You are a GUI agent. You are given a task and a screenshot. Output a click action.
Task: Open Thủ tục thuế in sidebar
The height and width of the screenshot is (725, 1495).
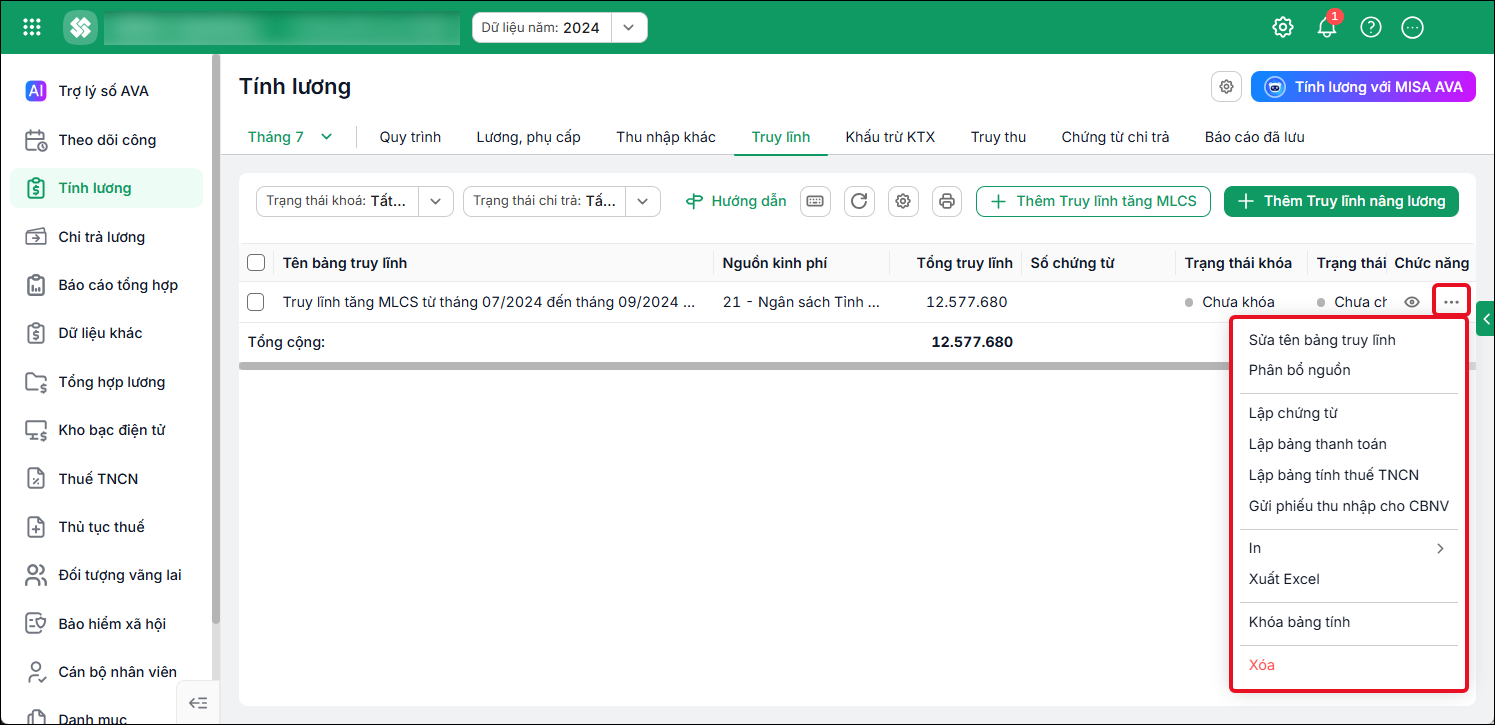point(106,527)
